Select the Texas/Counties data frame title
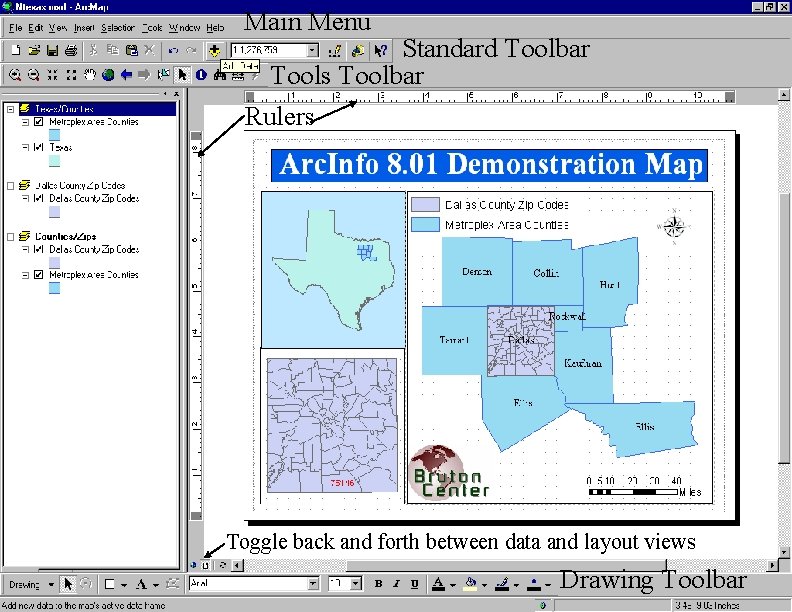Viewport: 792px width, 612px height. (x=64, y=109)
